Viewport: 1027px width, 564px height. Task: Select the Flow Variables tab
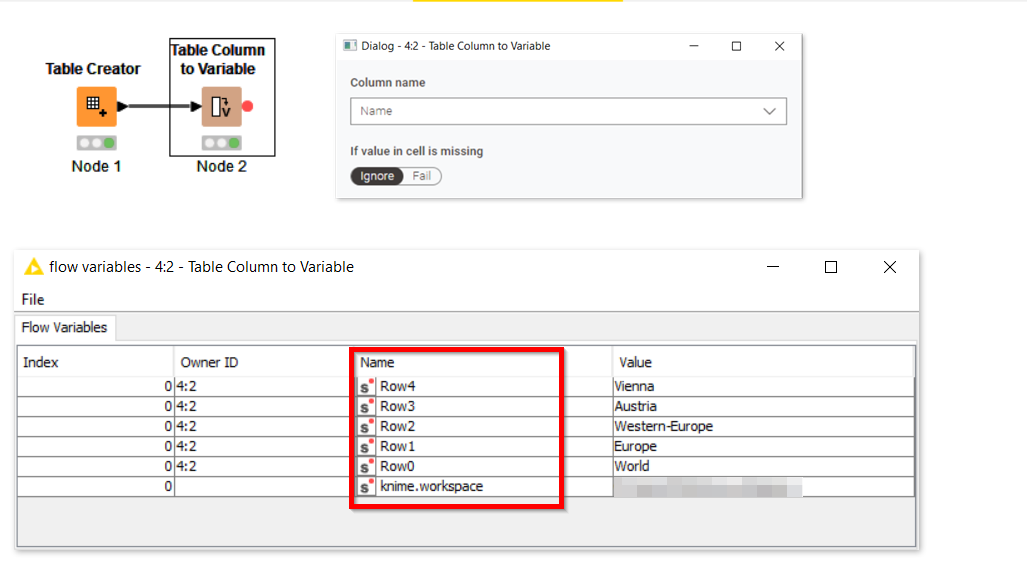tap(66, 327)
